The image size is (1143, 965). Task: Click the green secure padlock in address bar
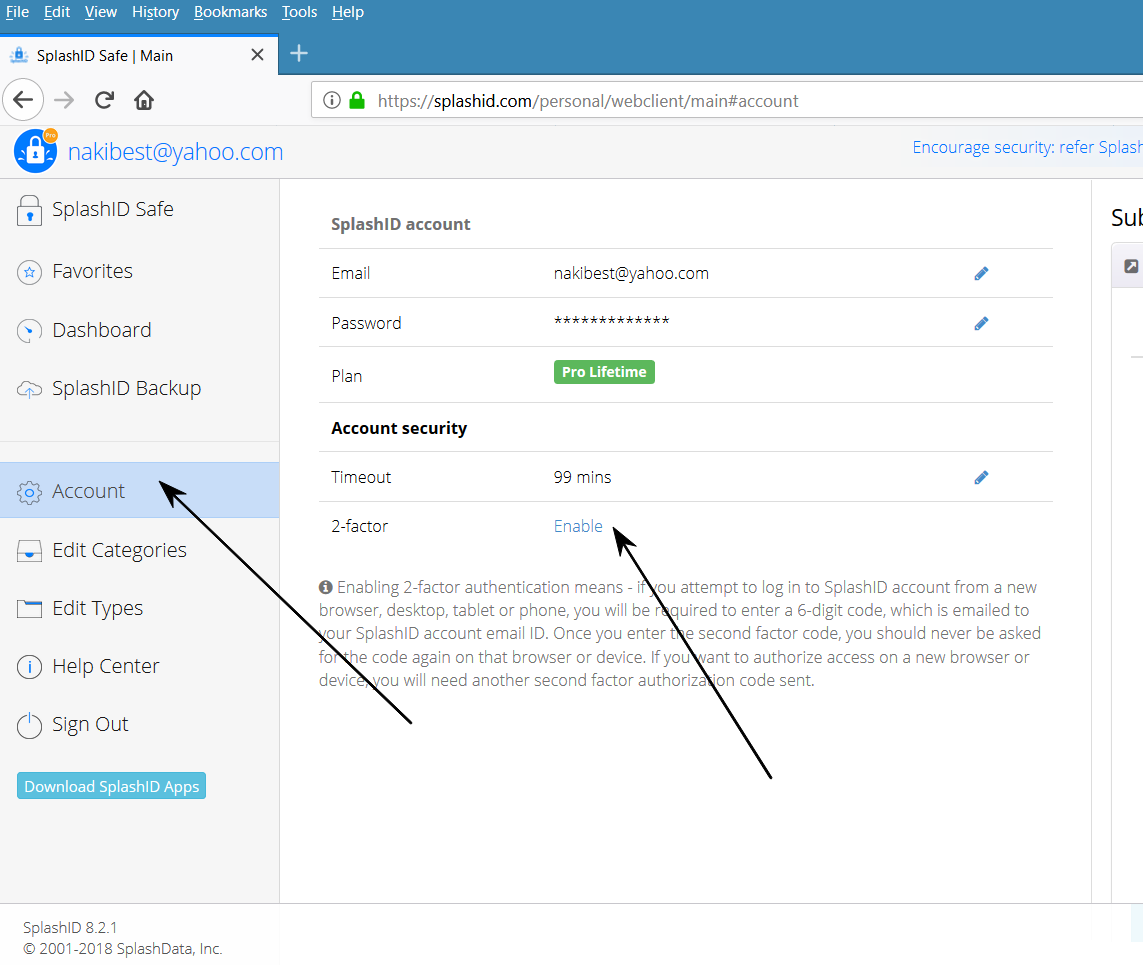[357, 100]
